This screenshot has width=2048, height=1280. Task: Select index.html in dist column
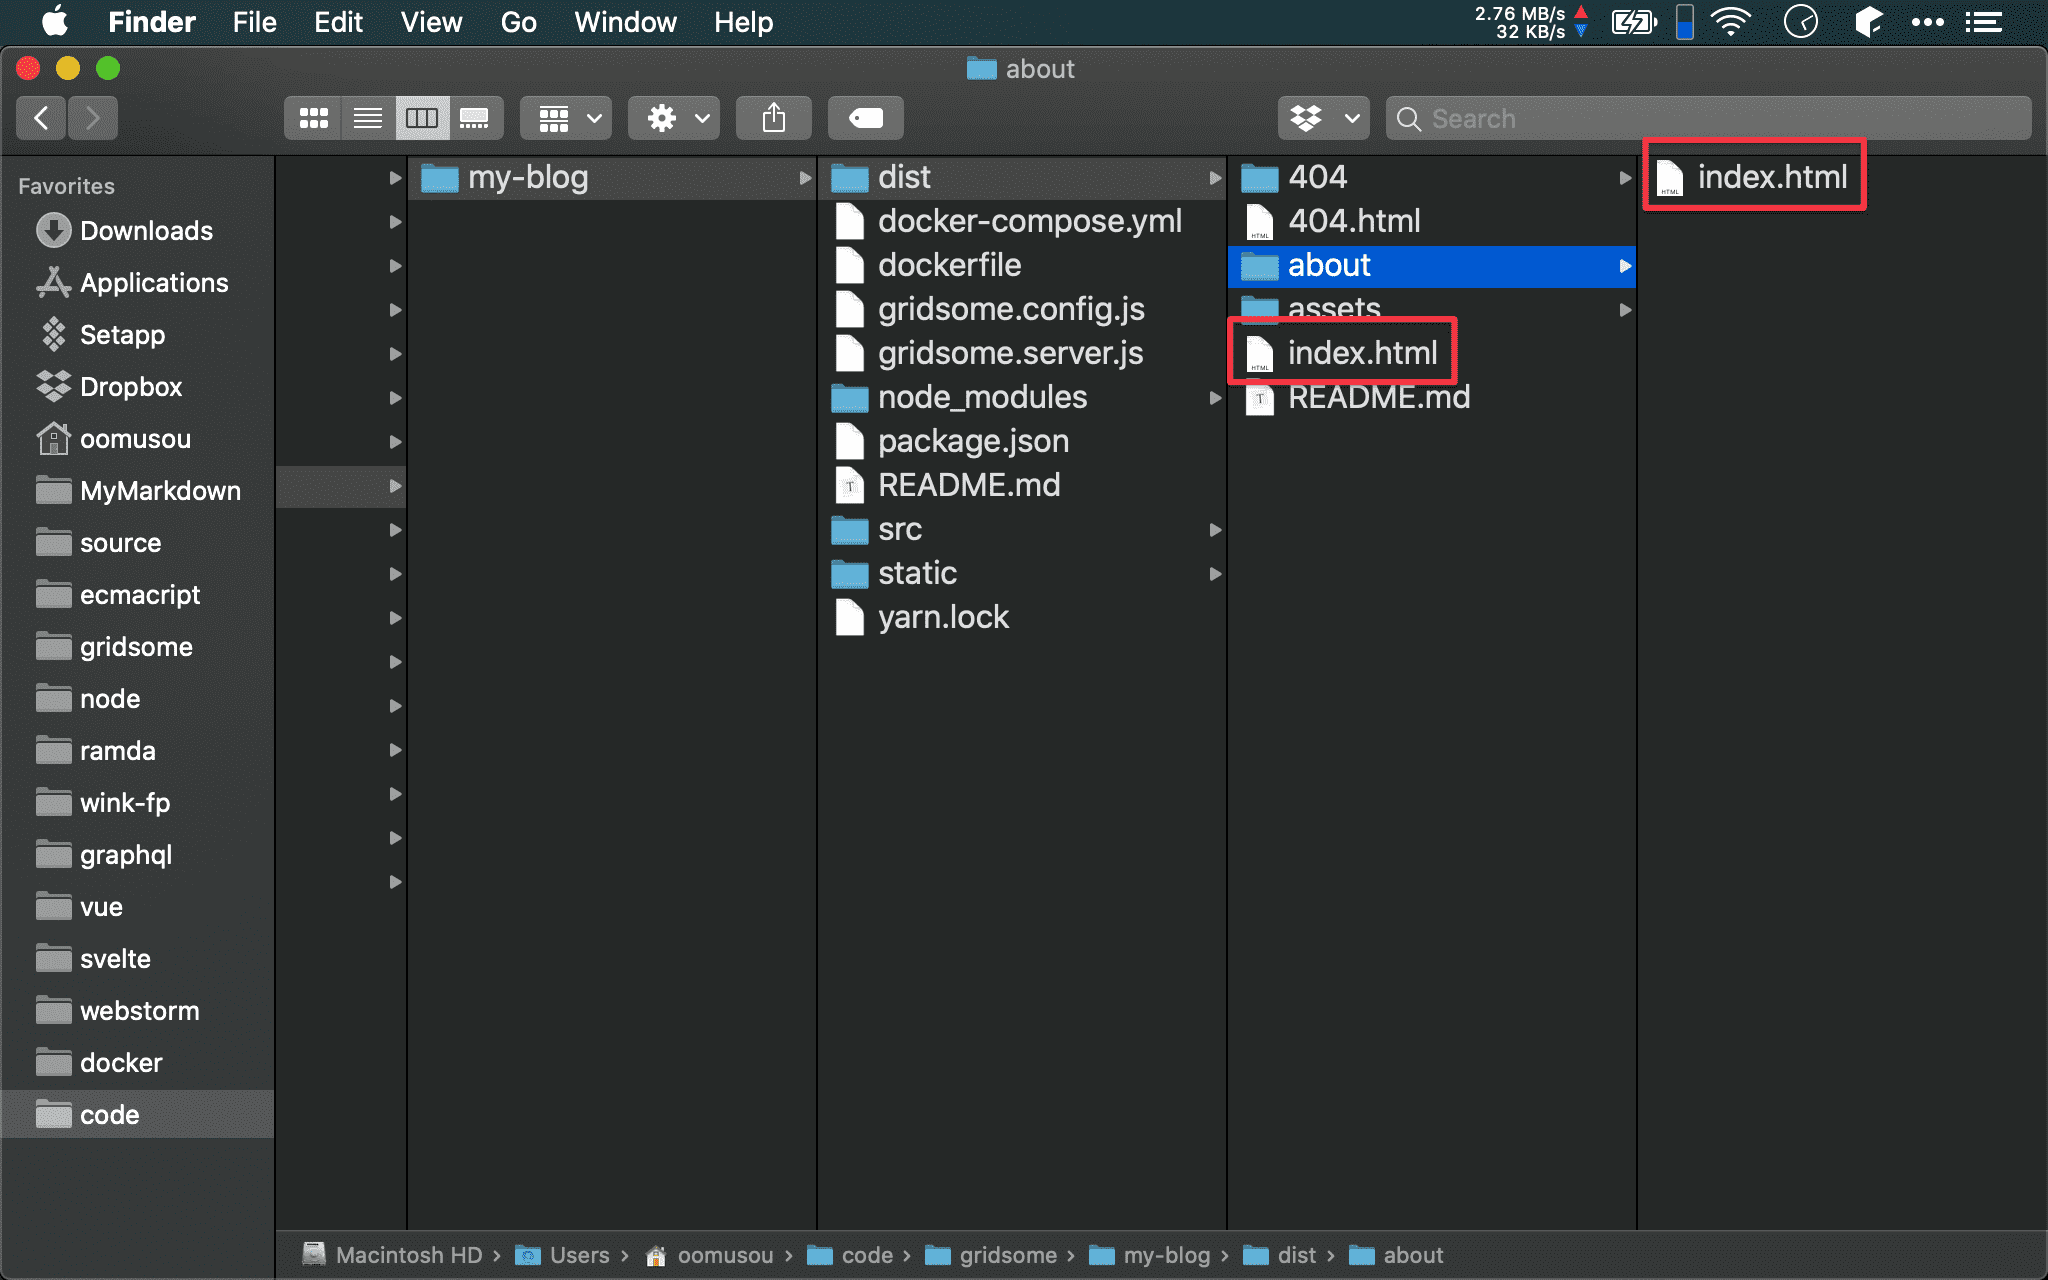[1432, 354]
